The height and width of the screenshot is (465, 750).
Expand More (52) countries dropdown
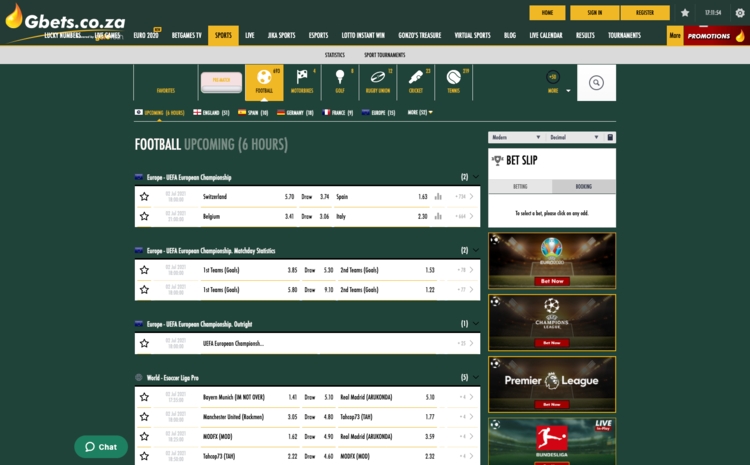pos(420,112)
